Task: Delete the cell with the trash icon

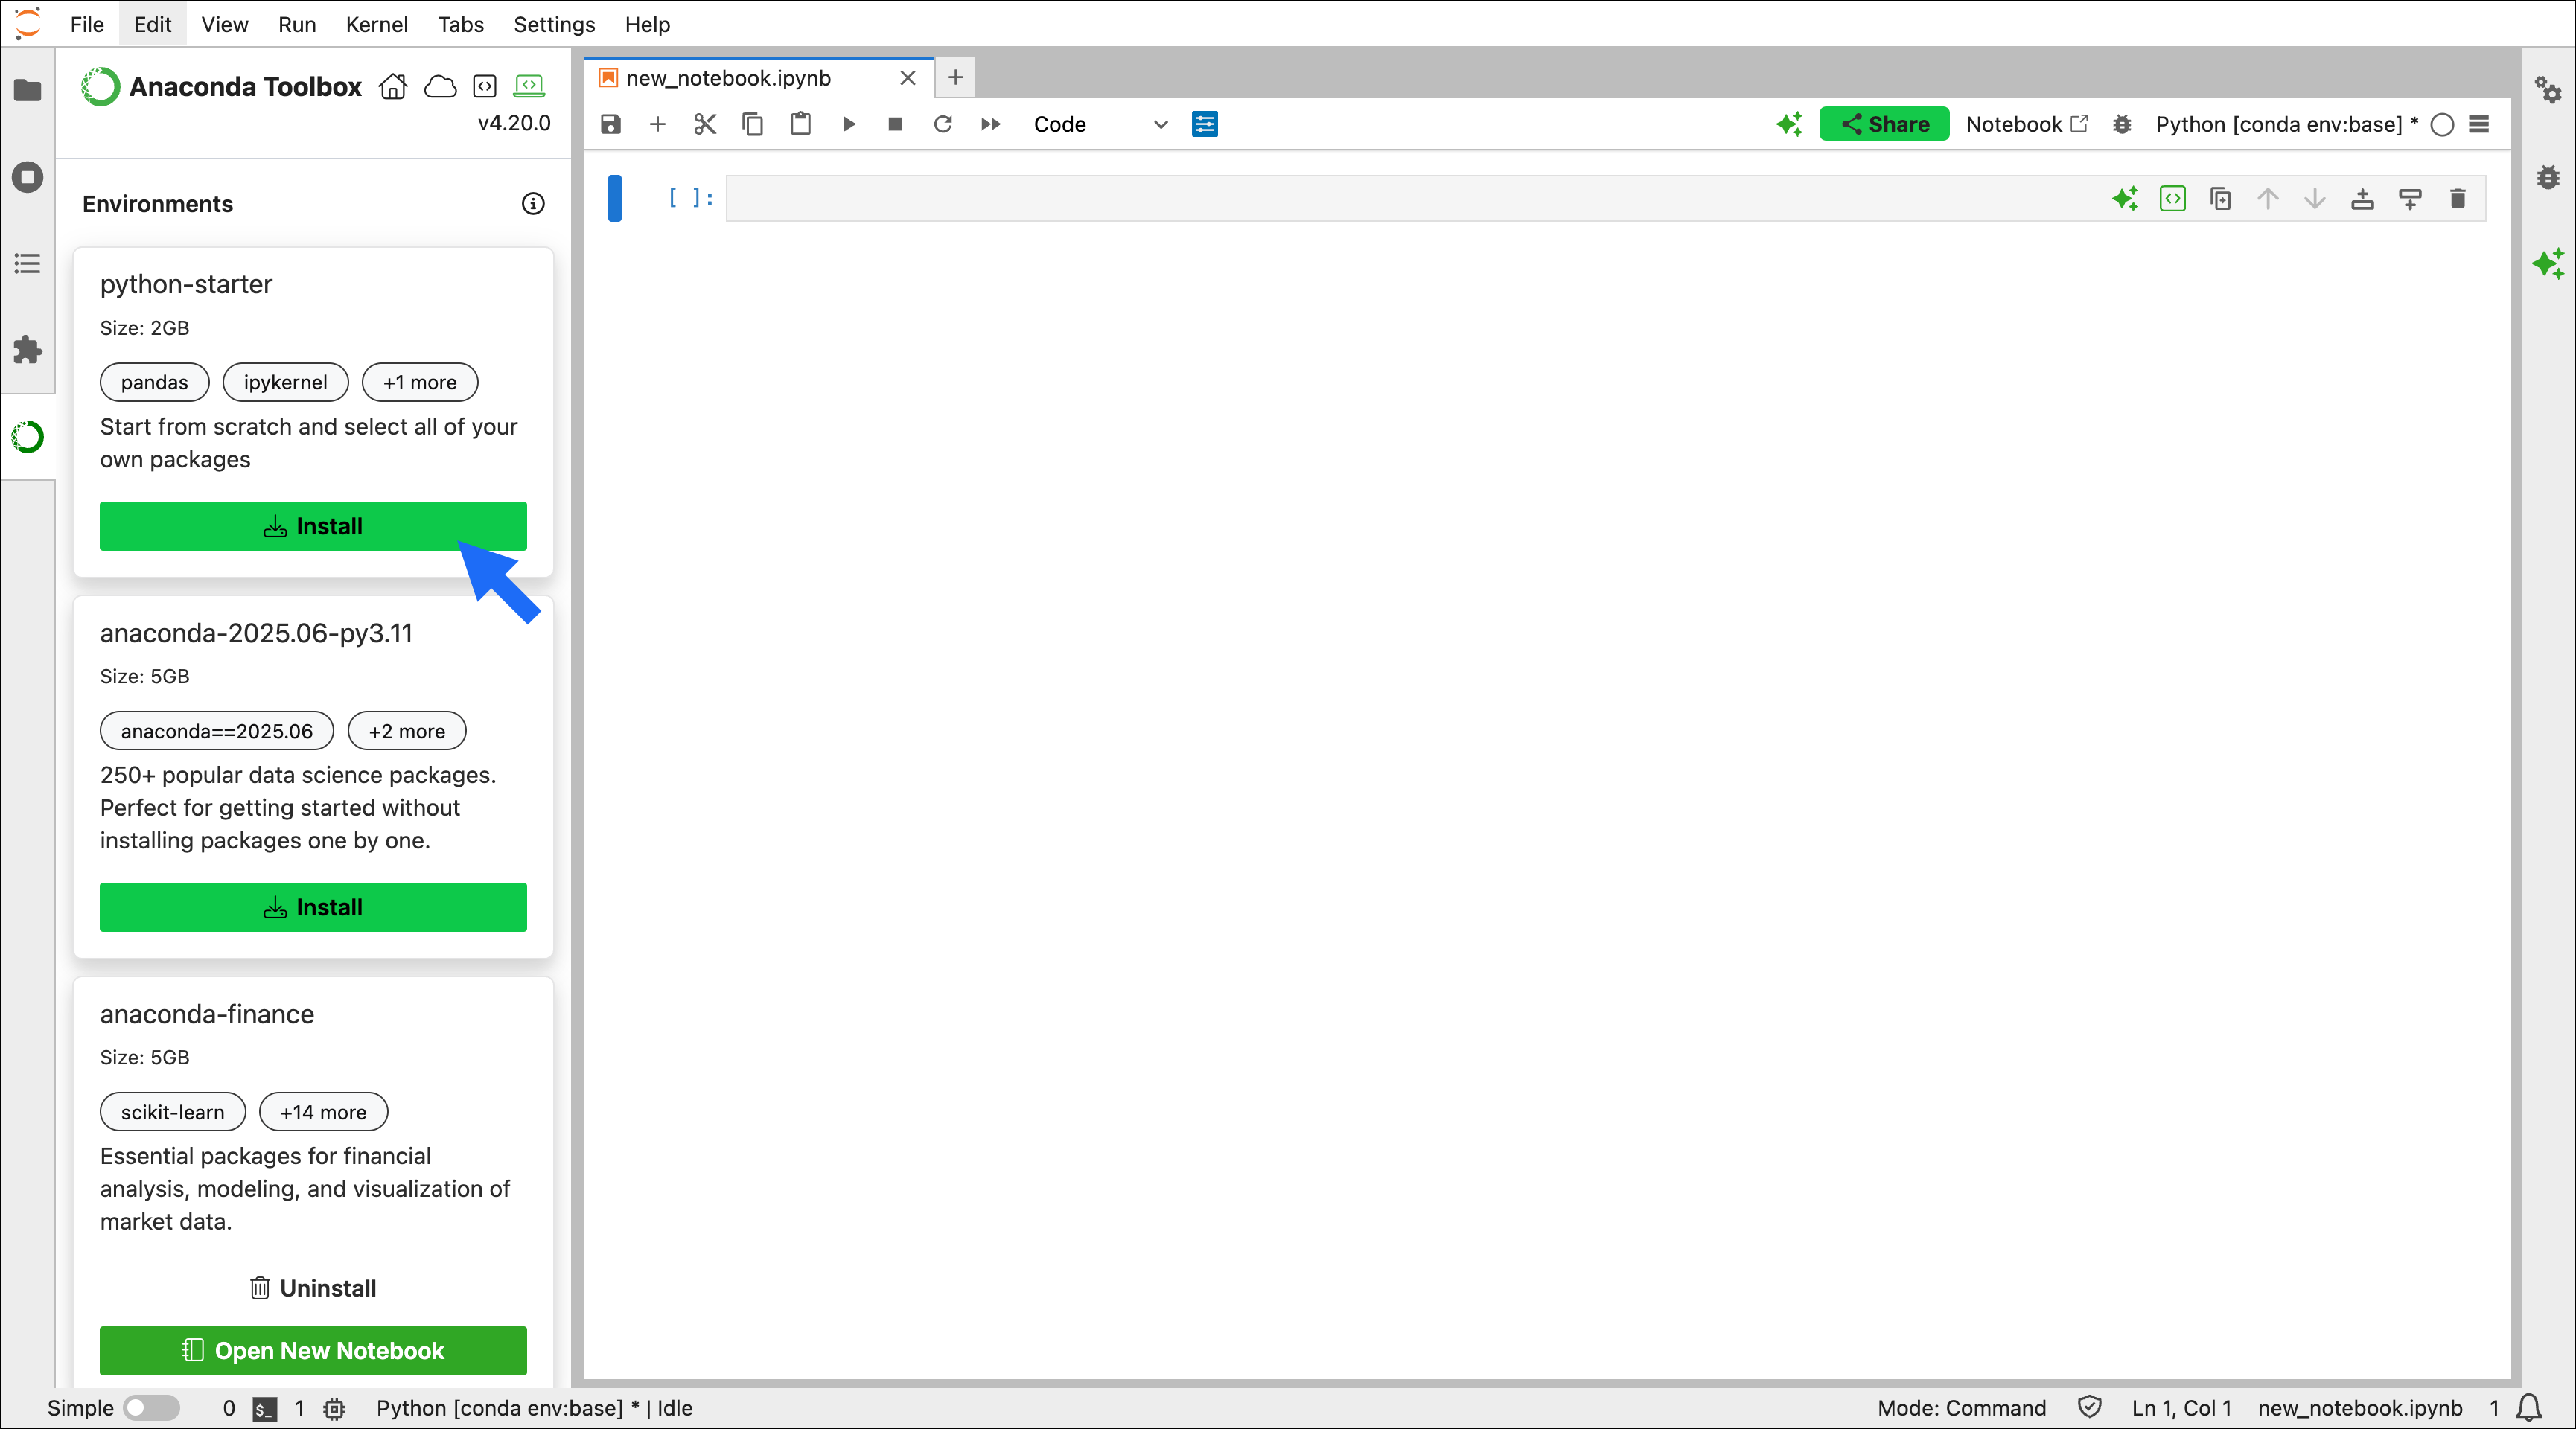Action: tap(2457, 199)
